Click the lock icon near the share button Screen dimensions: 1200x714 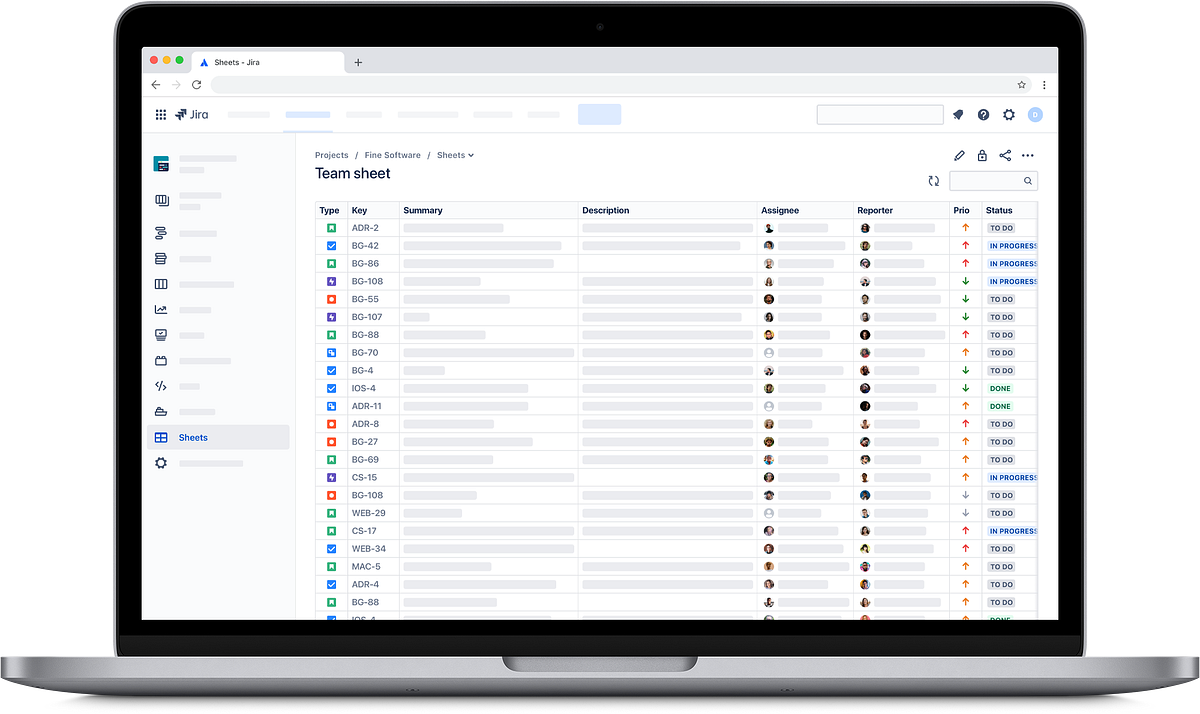tap(982, 155)
